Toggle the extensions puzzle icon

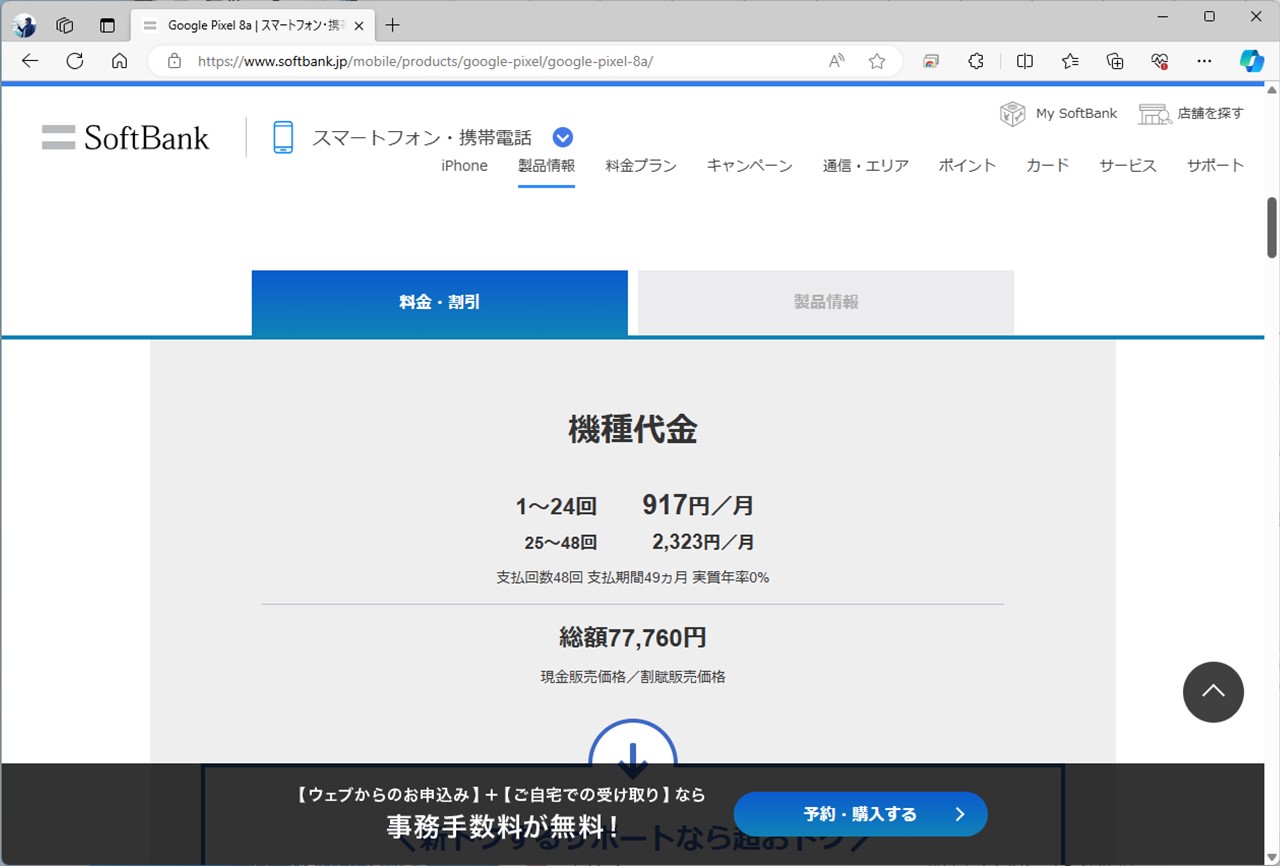coord(975,61)
